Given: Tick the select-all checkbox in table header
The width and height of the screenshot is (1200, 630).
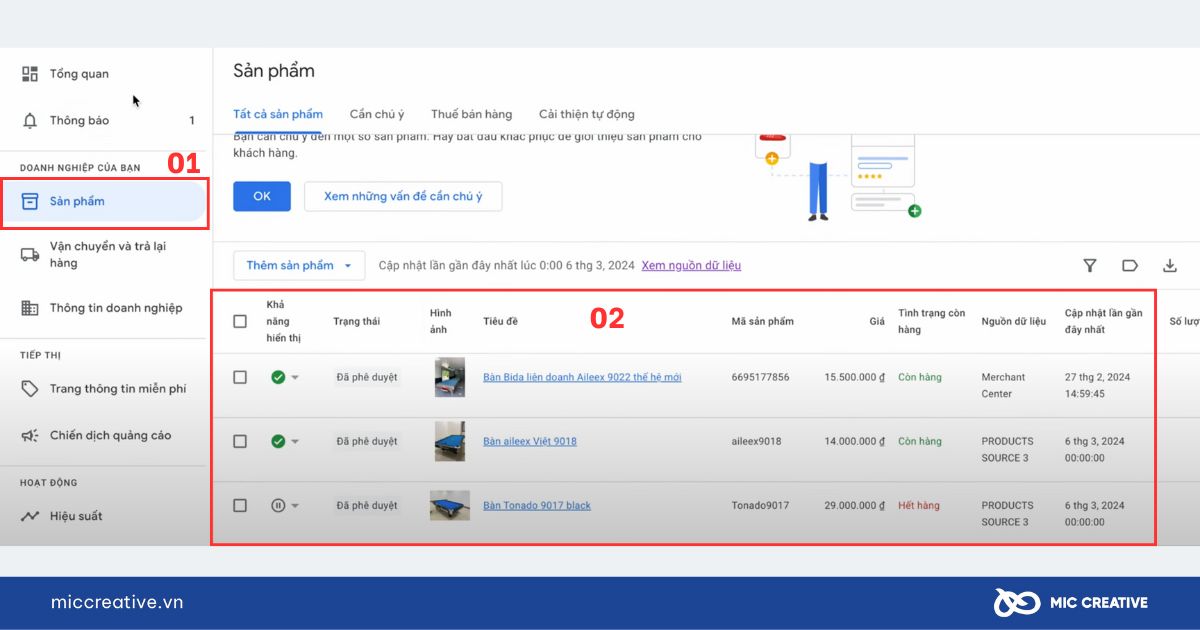Looking at the screenshot, I should tap(240, 321).
